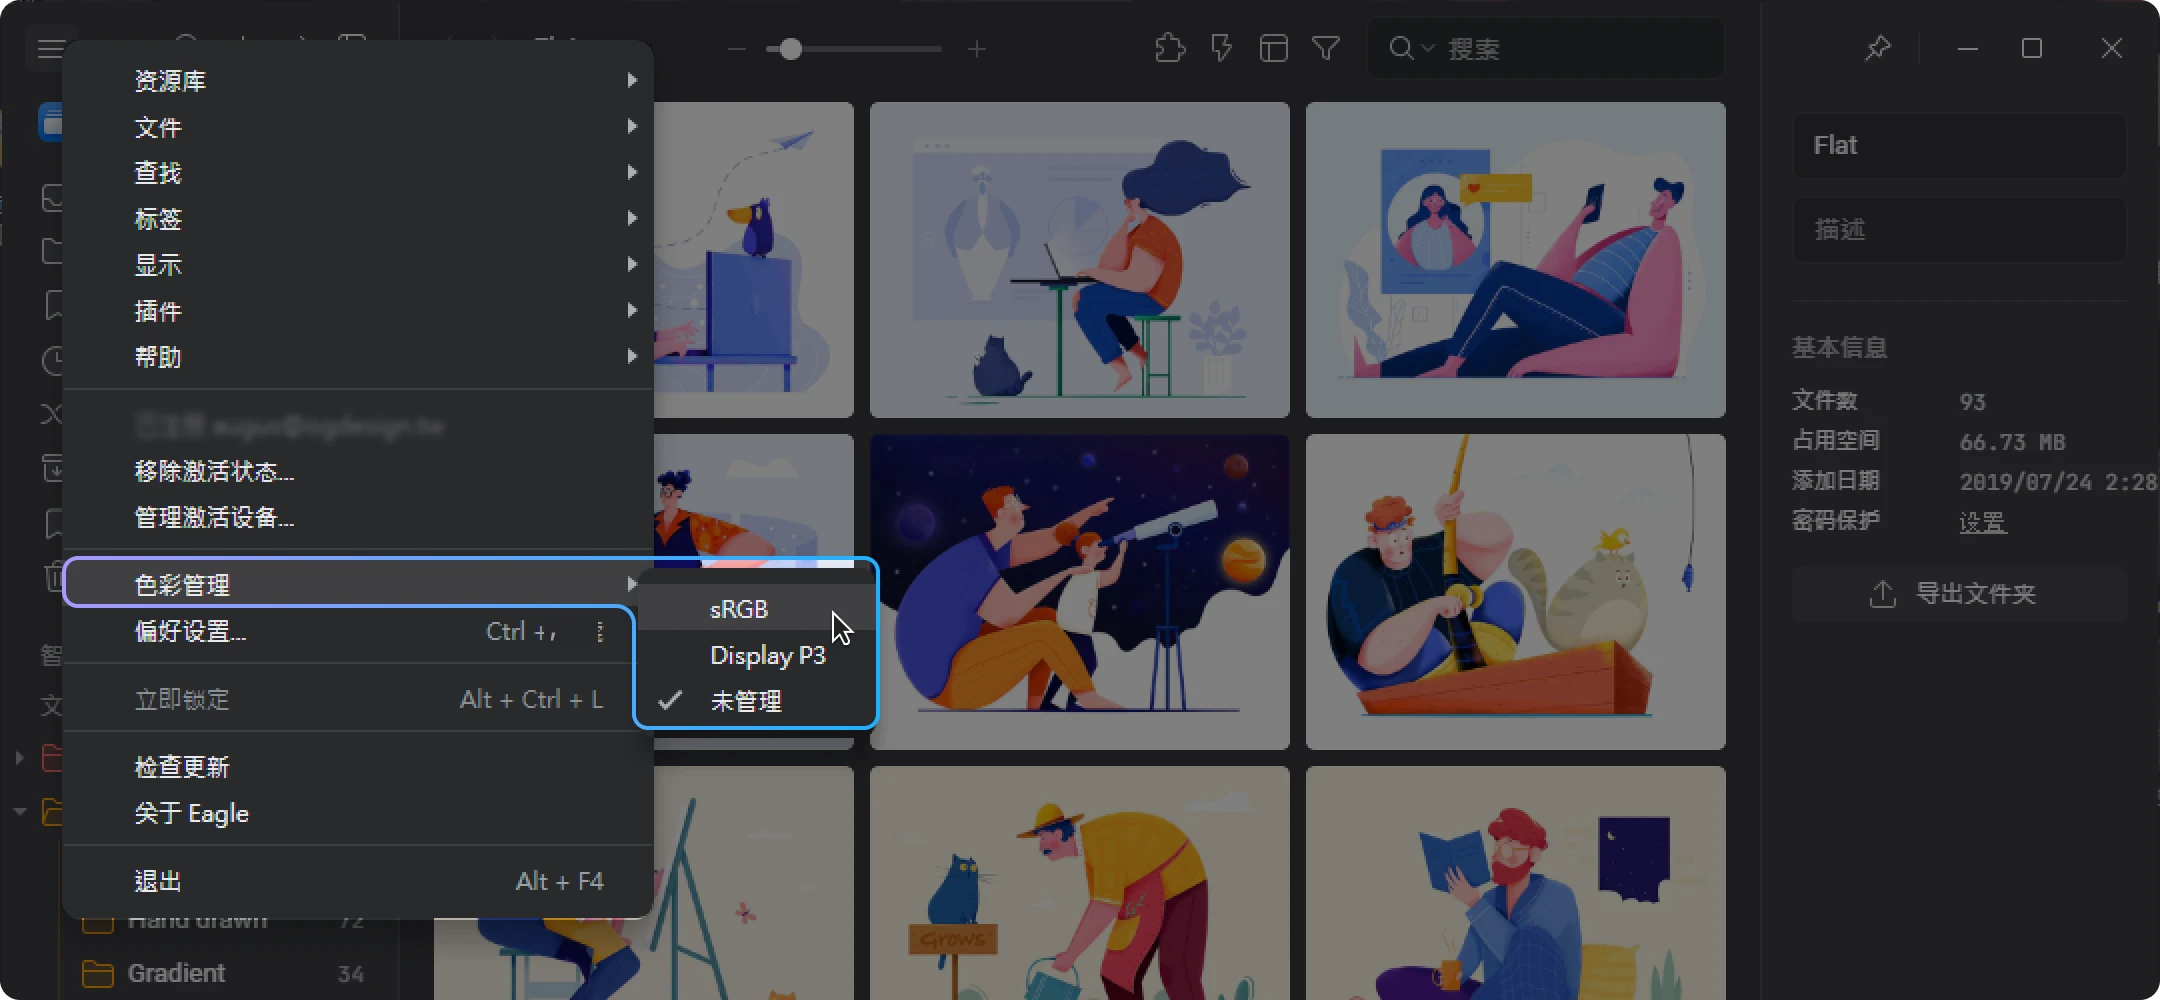Pin the window with the pin icon

pos(1877,48)
